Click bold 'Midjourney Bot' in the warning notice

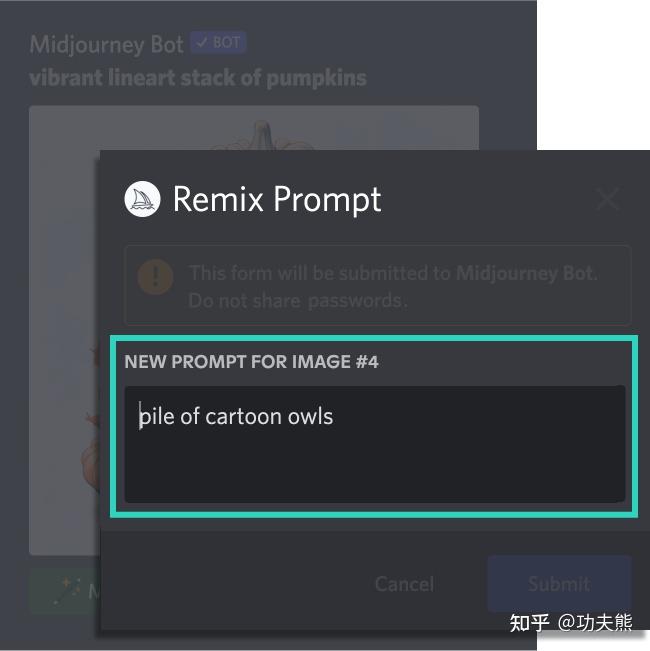526,273
